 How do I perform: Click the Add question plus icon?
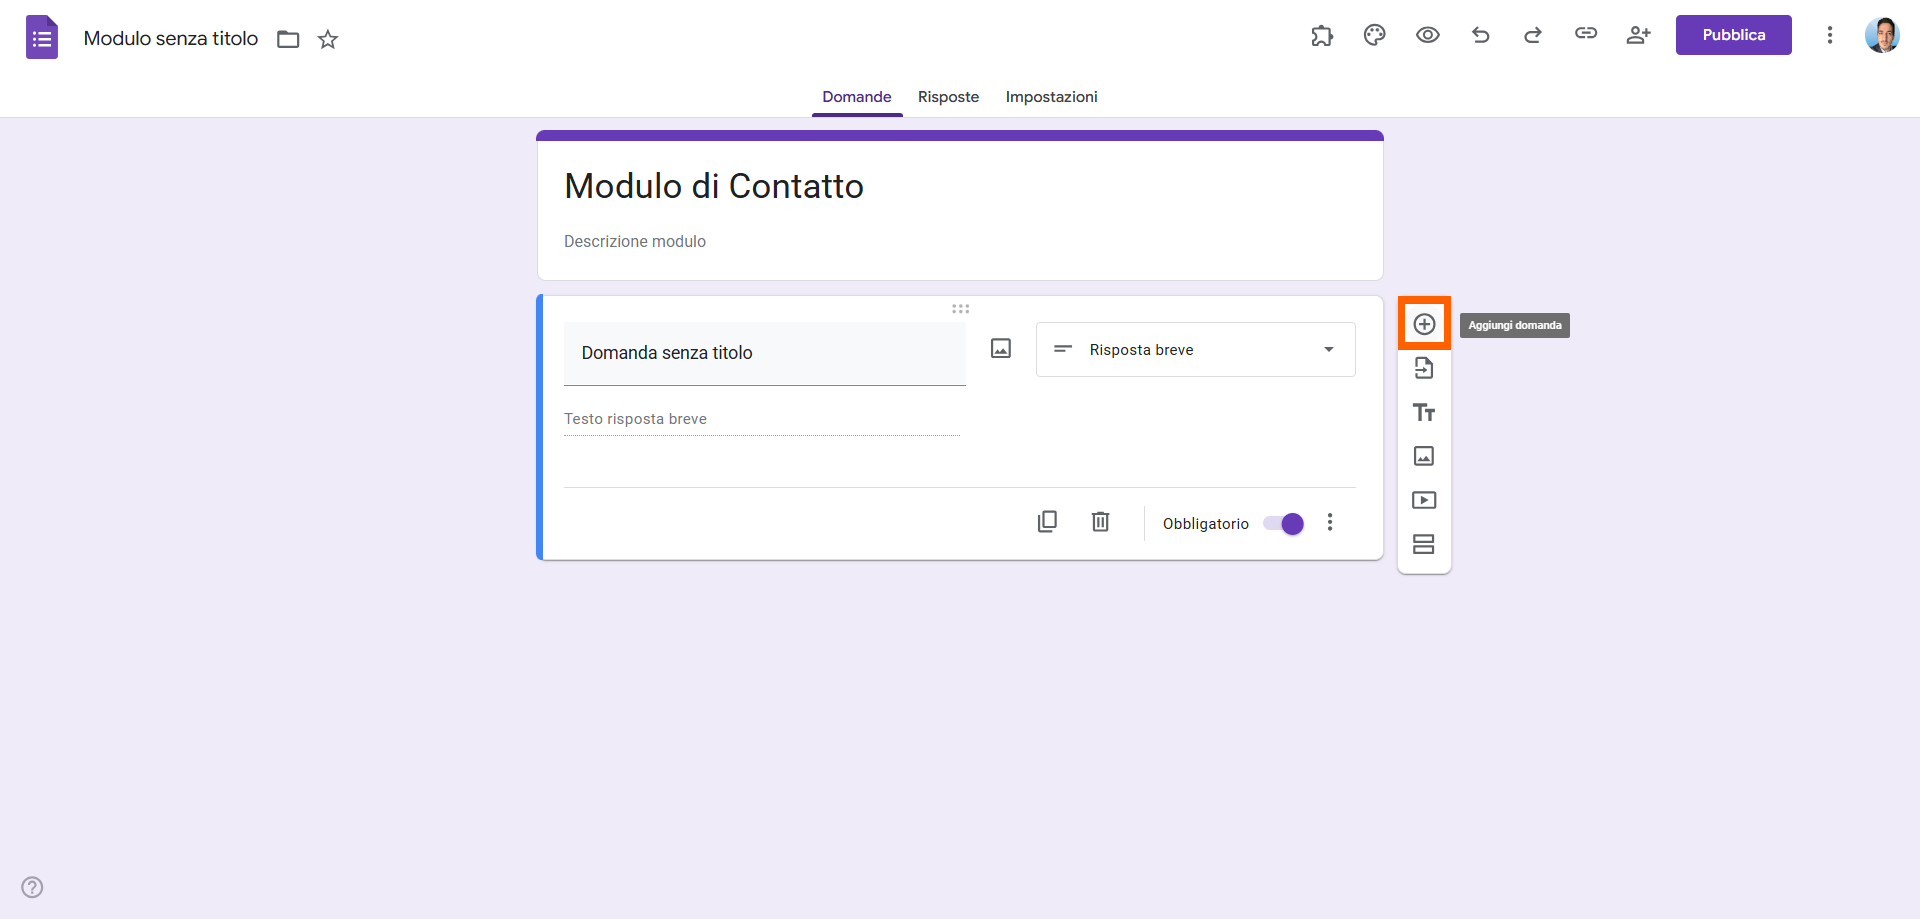pos(1424,324)
